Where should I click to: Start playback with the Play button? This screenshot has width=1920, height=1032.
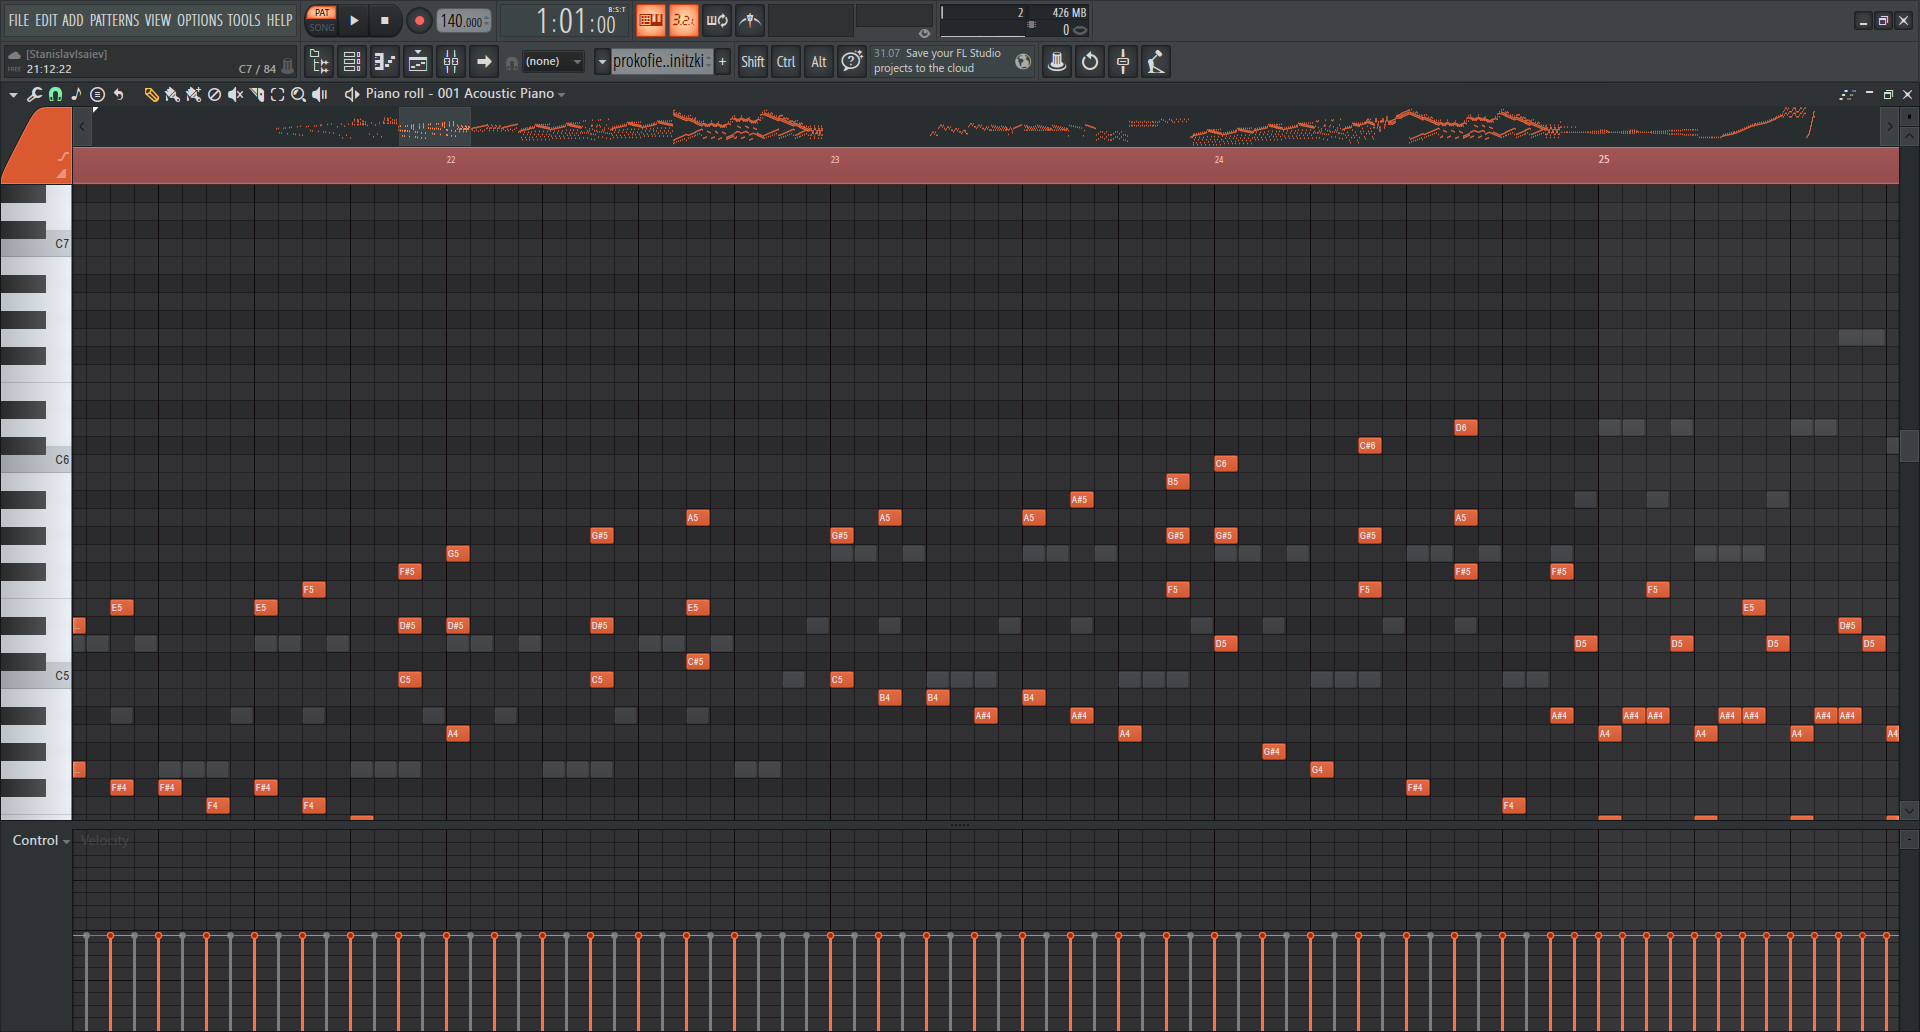(x=353, y=20)
